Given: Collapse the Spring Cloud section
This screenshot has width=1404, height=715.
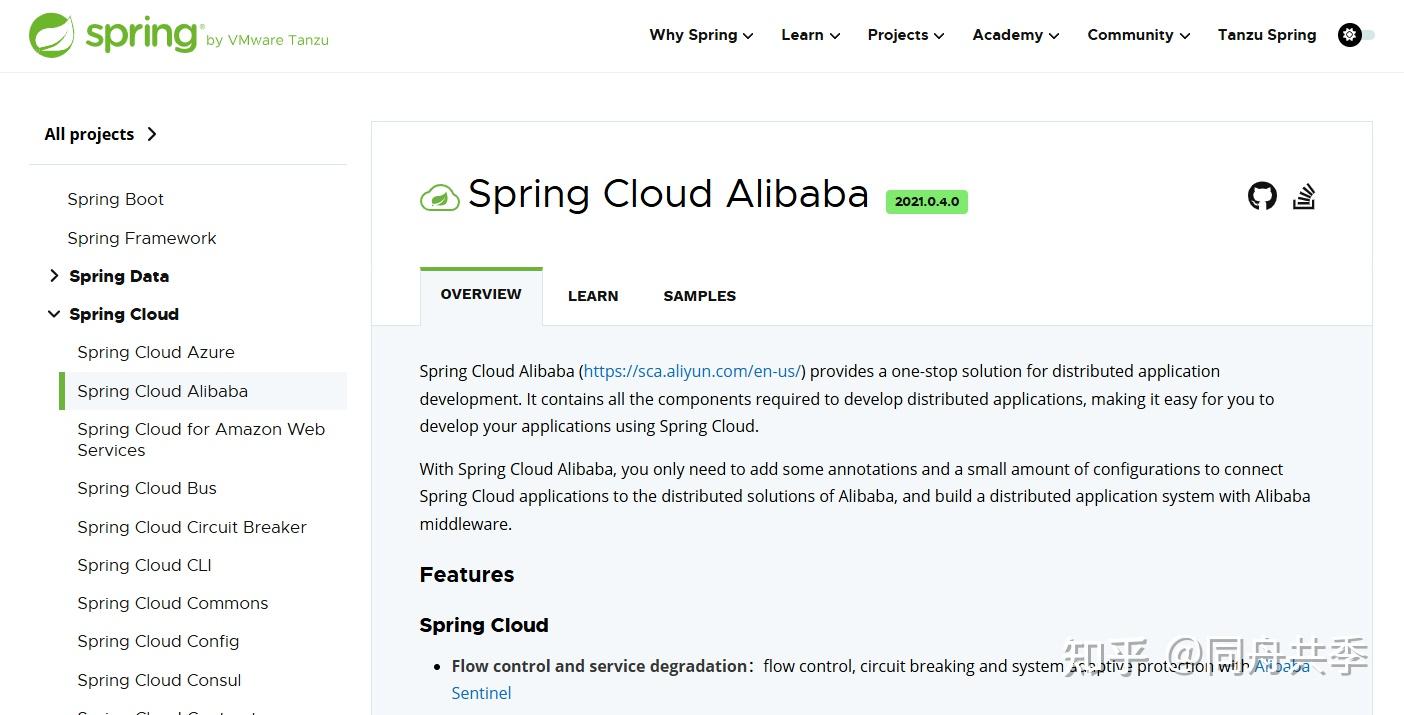Looking at the screenshot, I should [x=54, y=314].
